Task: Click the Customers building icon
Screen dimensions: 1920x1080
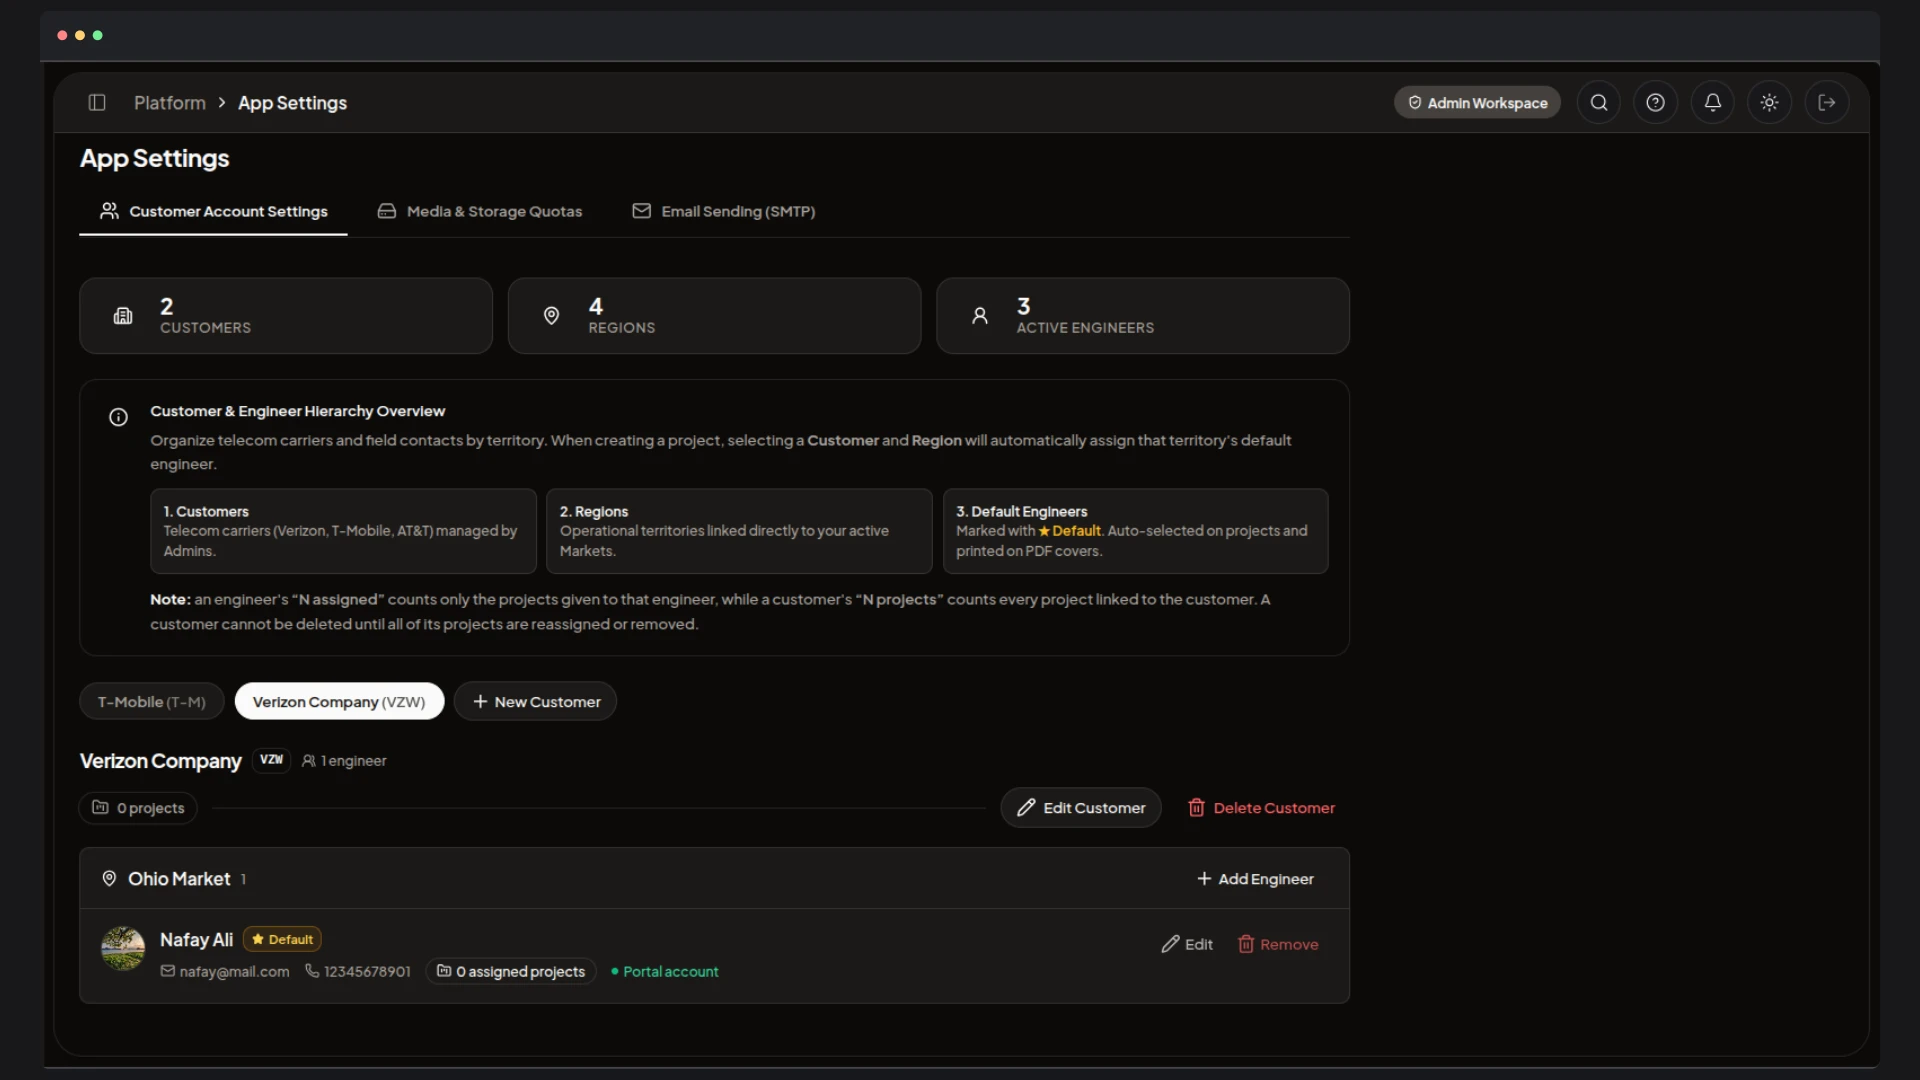Action: (123, 316)
